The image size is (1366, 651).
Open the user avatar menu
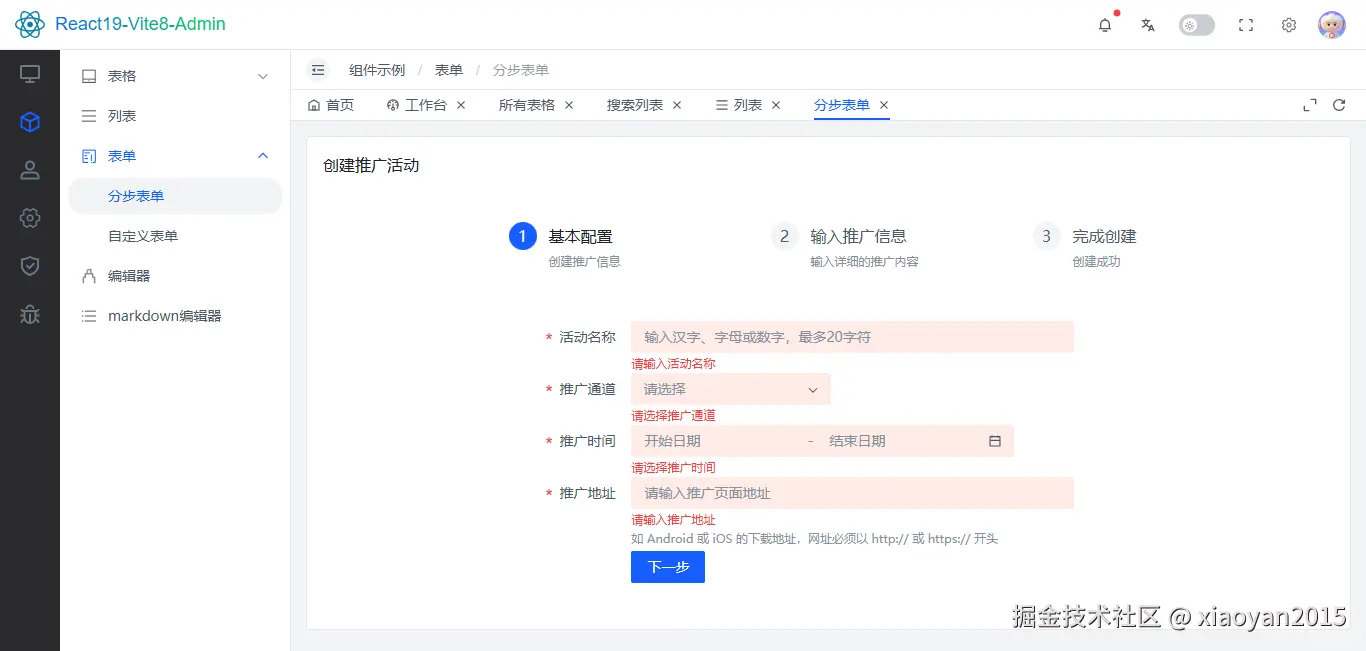click(1332, 25)
